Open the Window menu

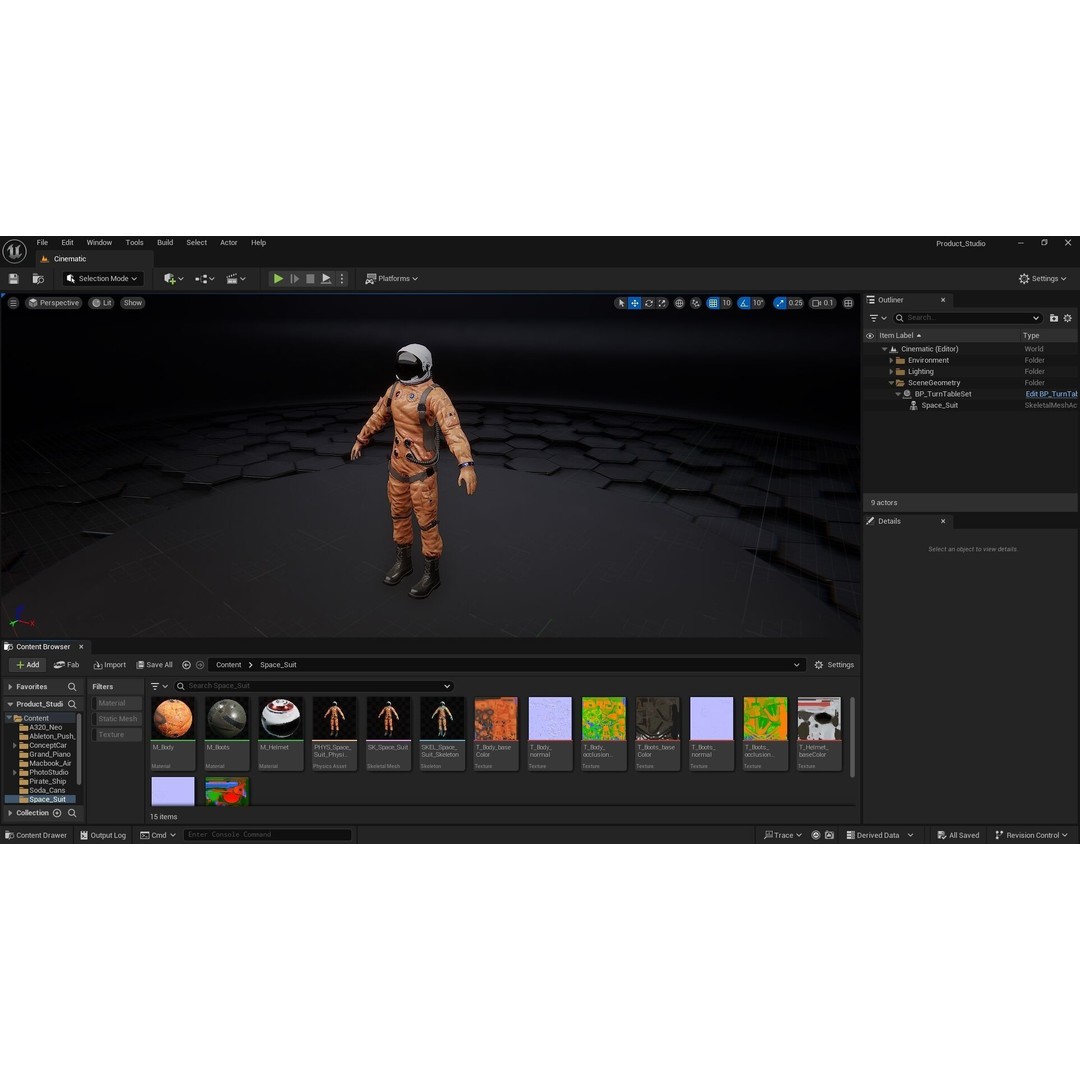99,242
